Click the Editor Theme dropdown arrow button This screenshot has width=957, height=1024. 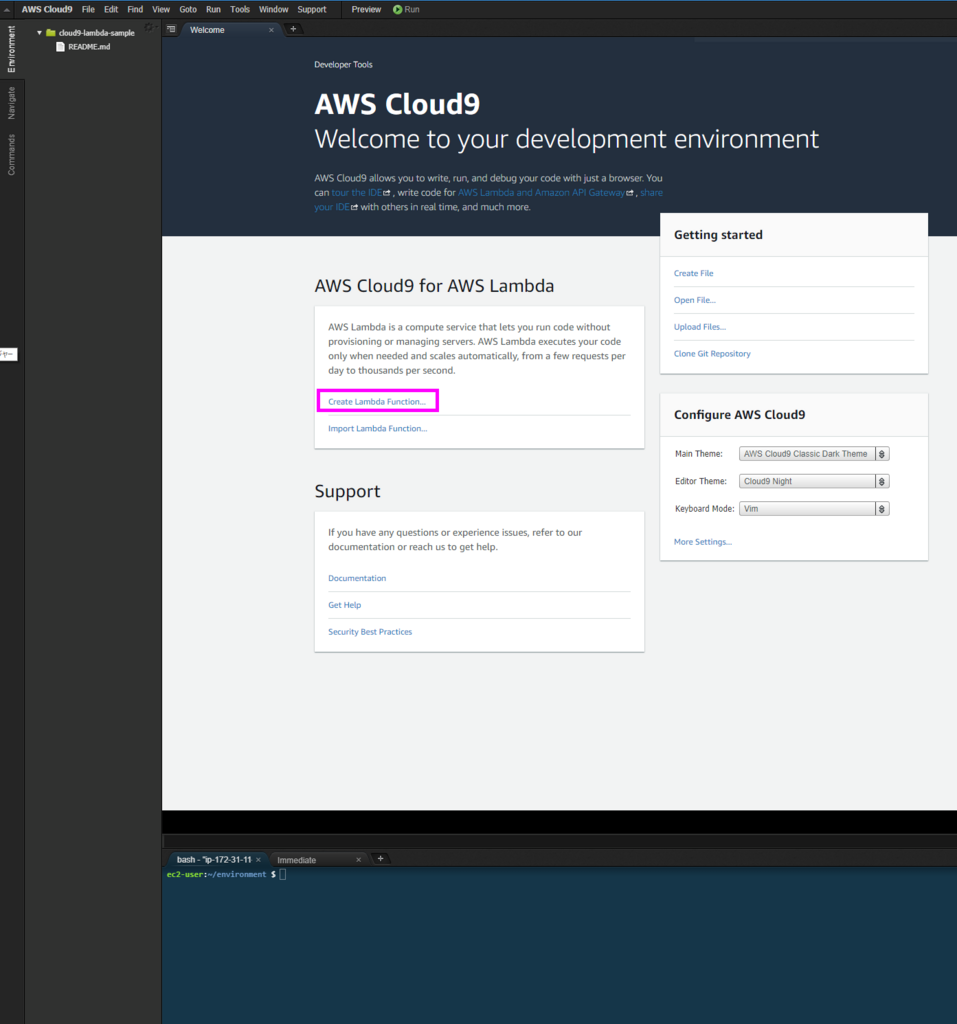(x=882, y=481)
